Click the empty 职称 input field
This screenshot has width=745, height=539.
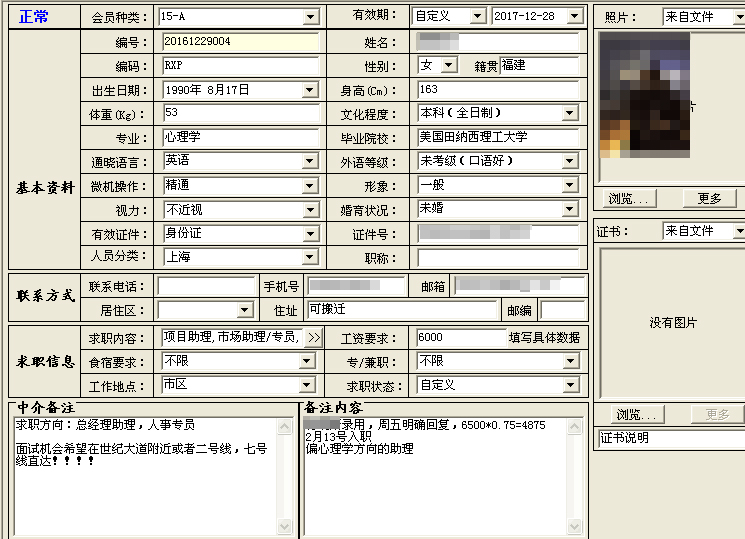point(498,258)
